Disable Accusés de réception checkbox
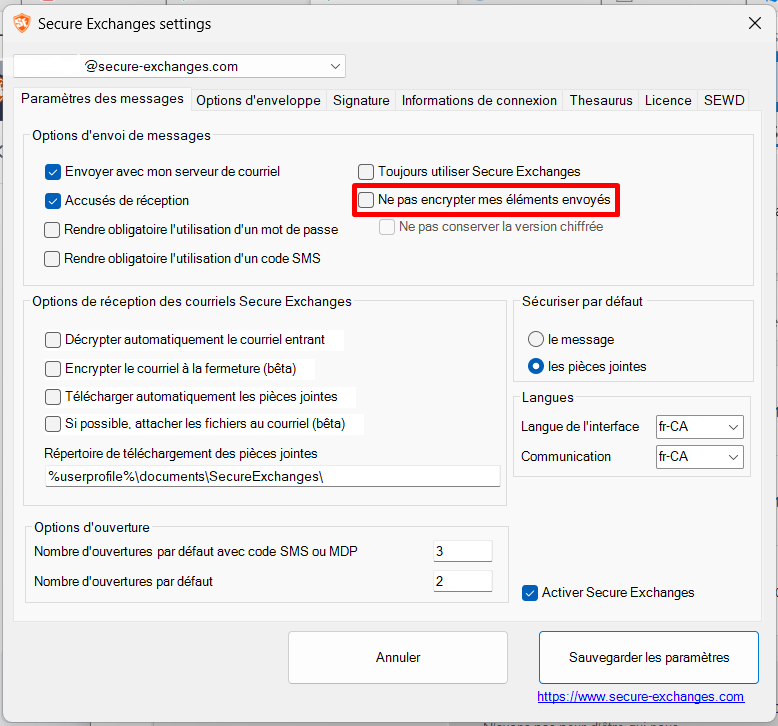 click(53, 200)
